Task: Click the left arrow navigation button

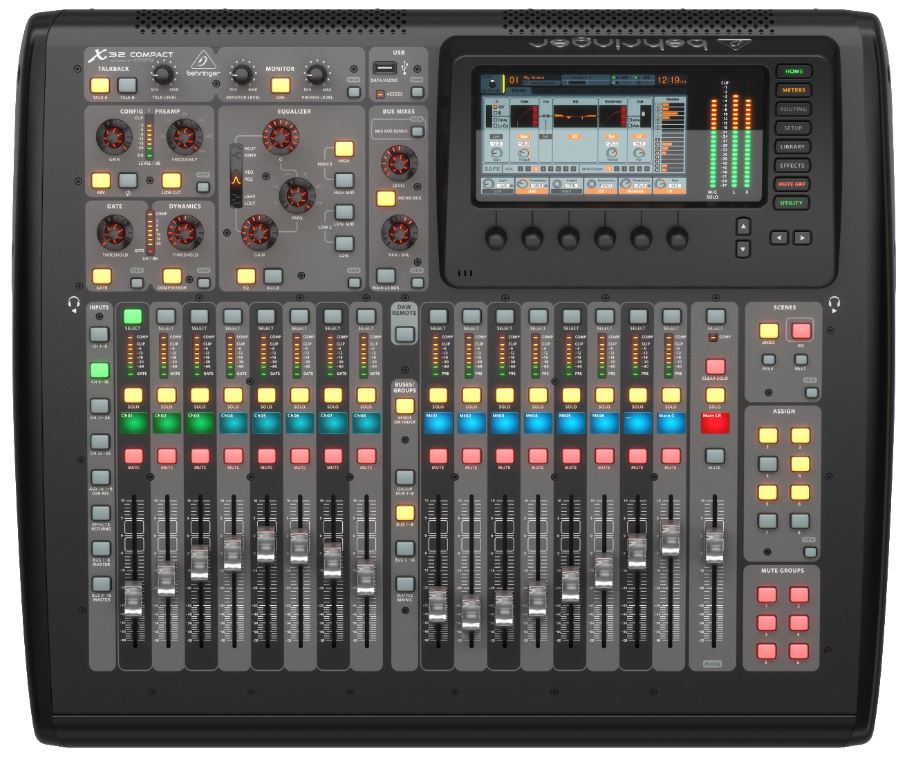Action: pyautogui.click(x=779, y=237)
